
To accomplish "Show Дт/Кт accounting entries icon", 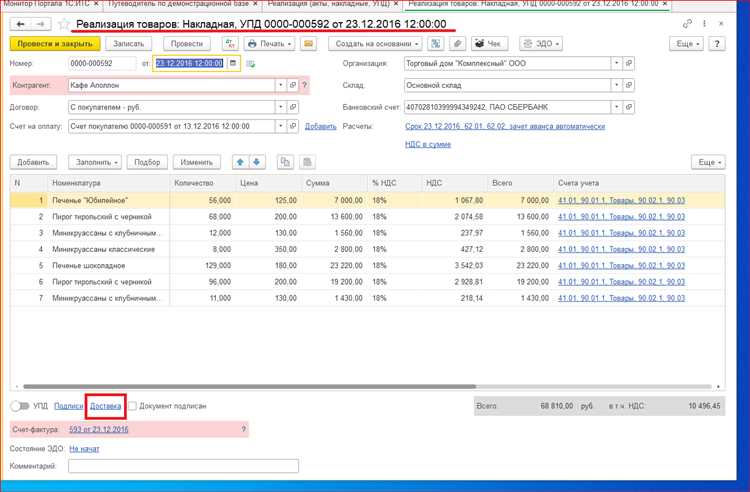I will 230,44.
